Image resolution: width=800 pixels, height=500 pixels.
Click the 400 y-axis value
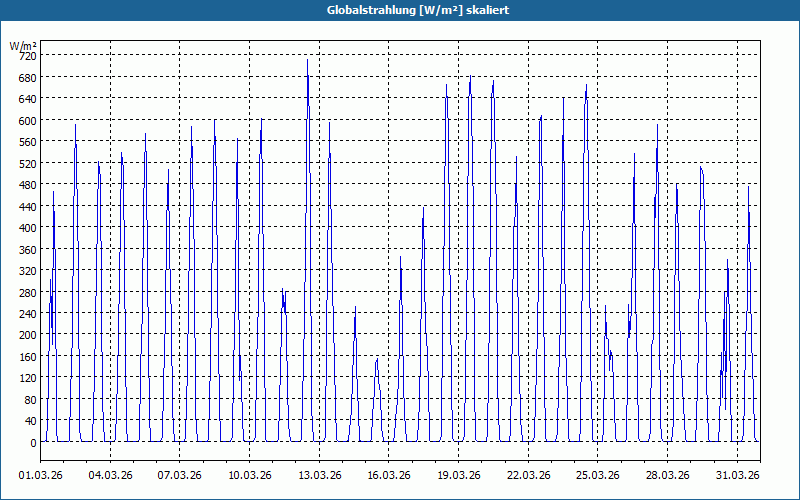coord(27,228)
